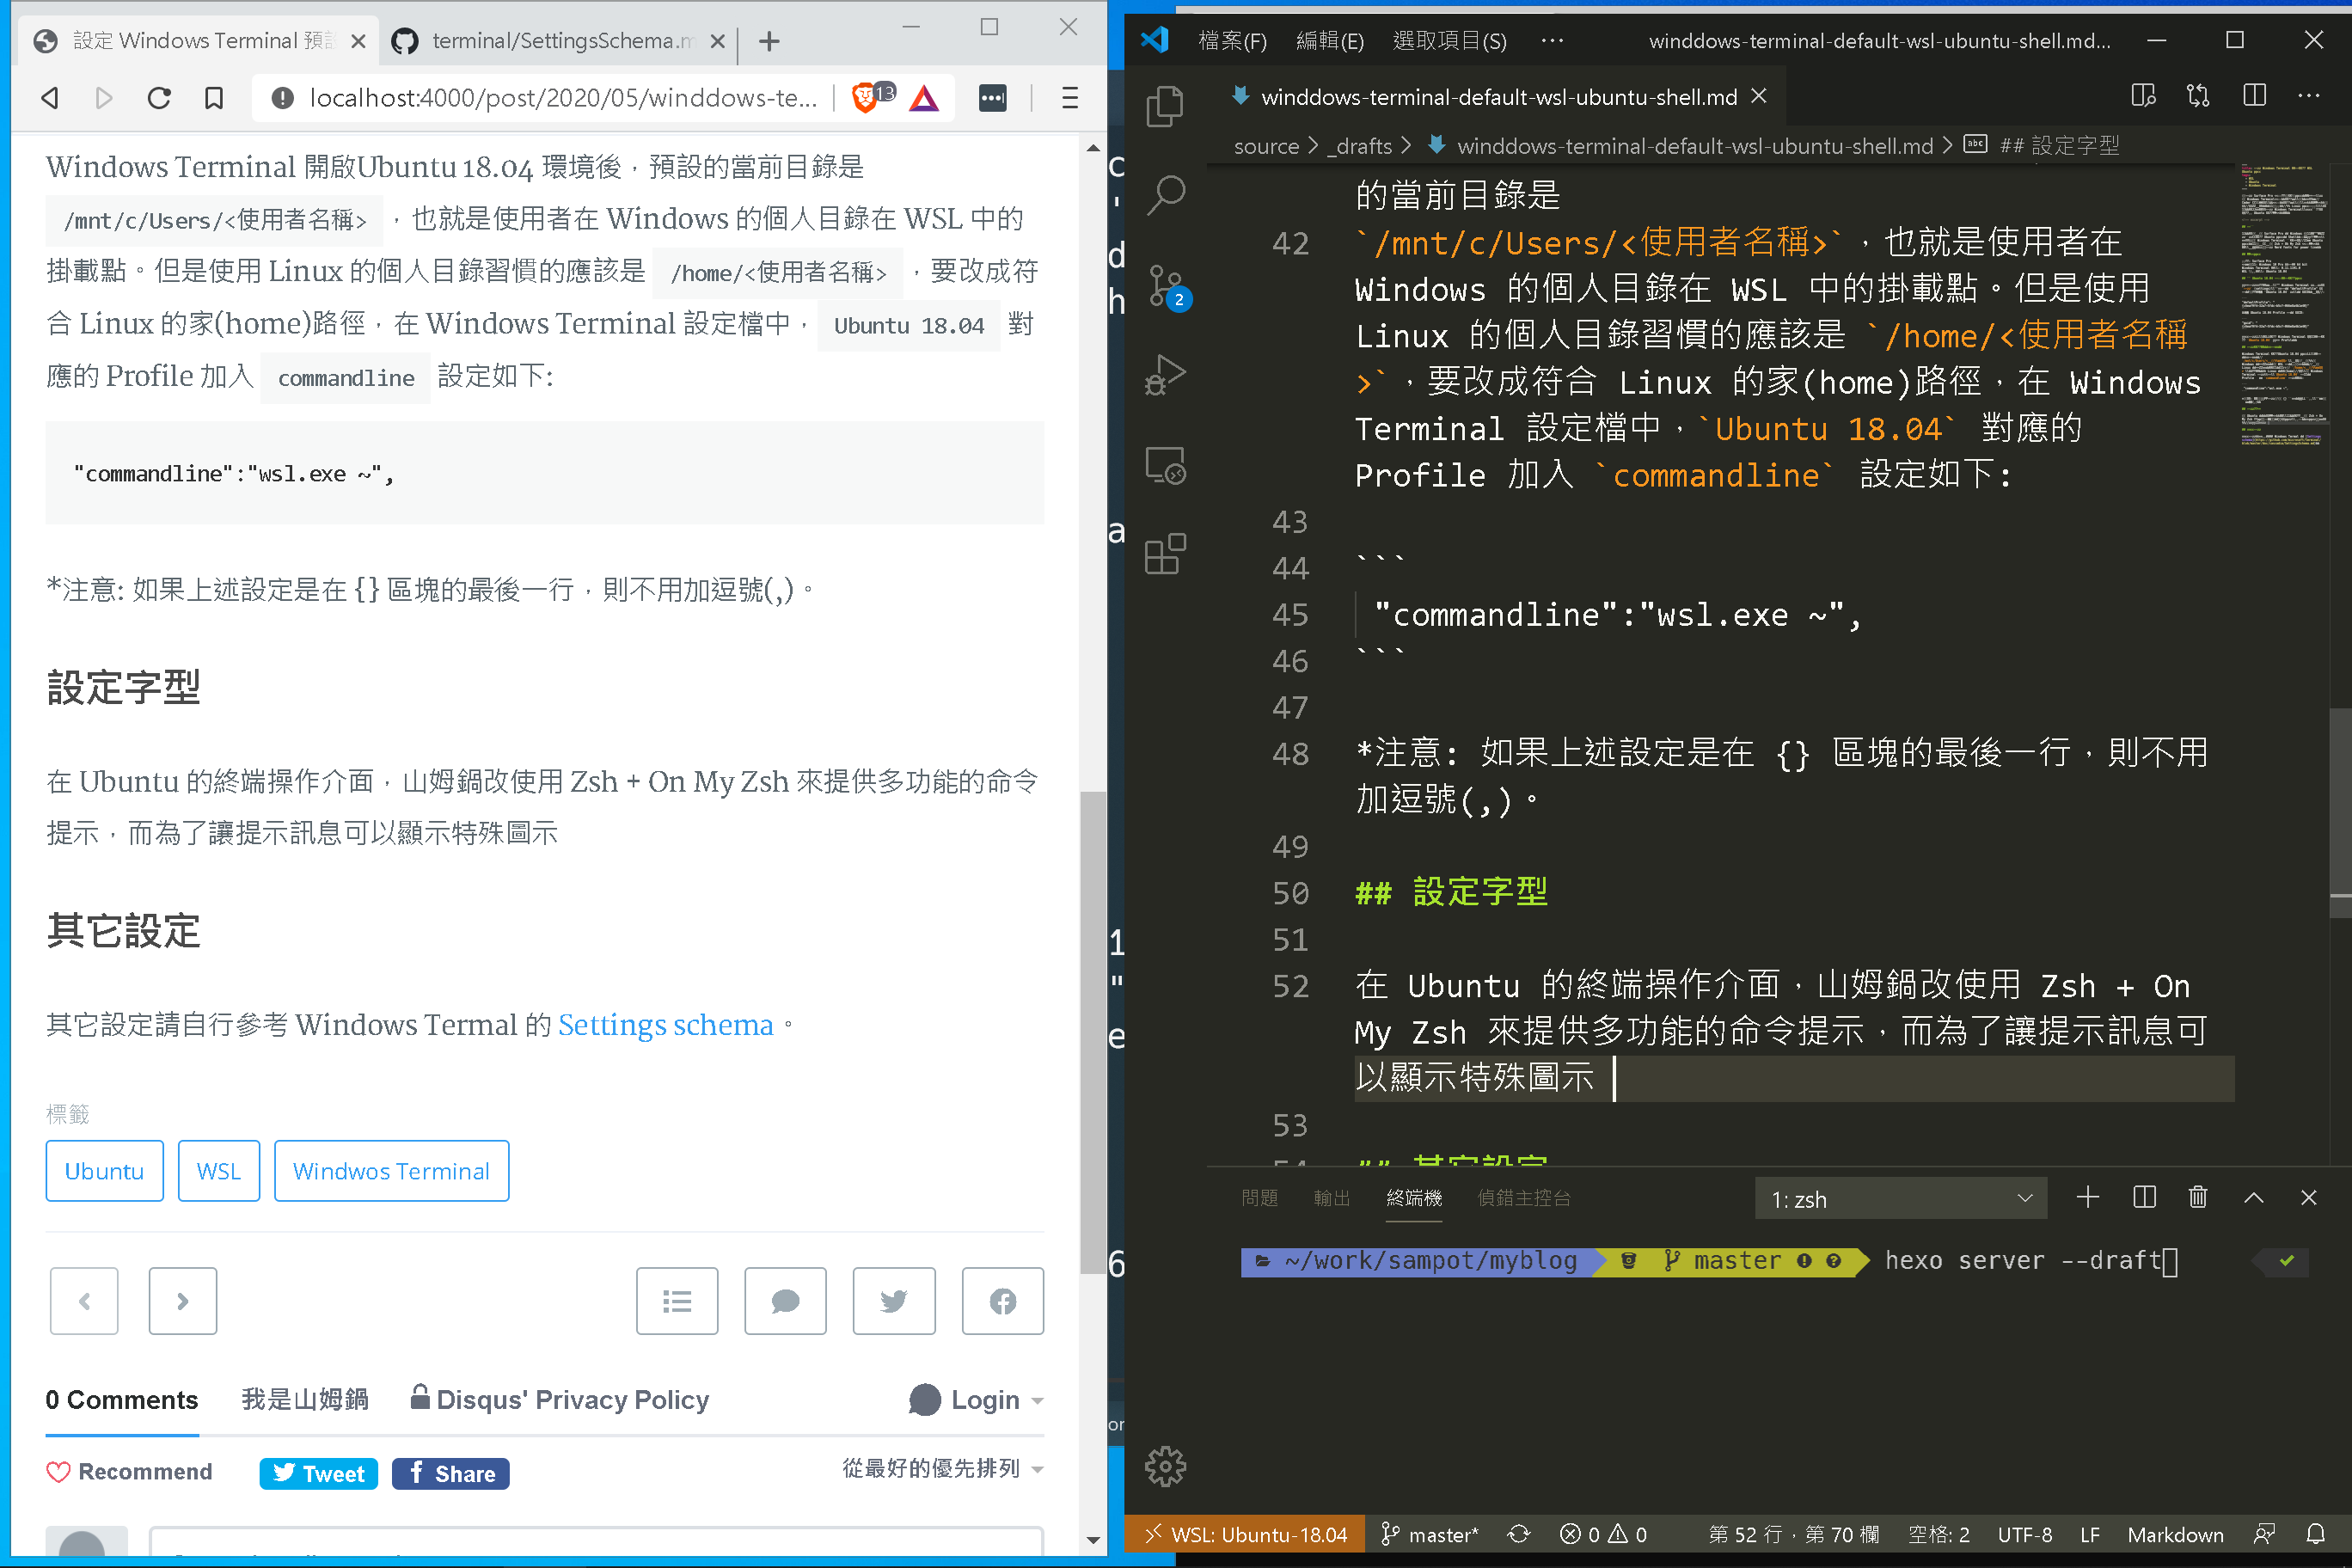Open the Search view in VS Code

[1165, 195]
